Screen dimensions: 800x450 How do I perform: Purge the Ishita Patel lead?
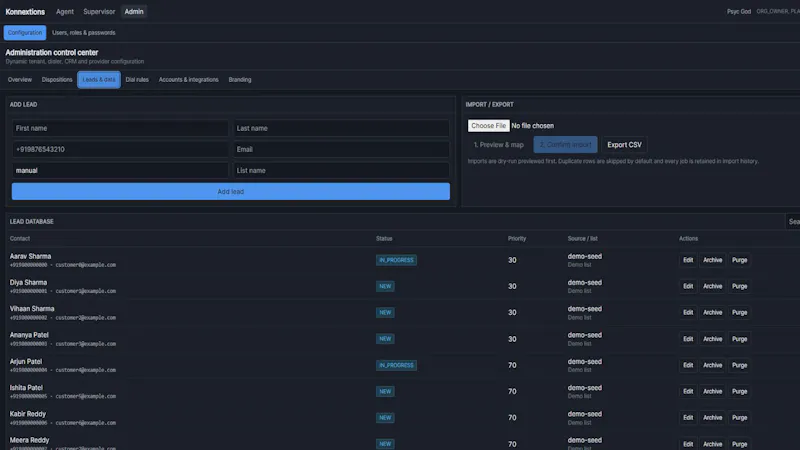tap(739, 391)
